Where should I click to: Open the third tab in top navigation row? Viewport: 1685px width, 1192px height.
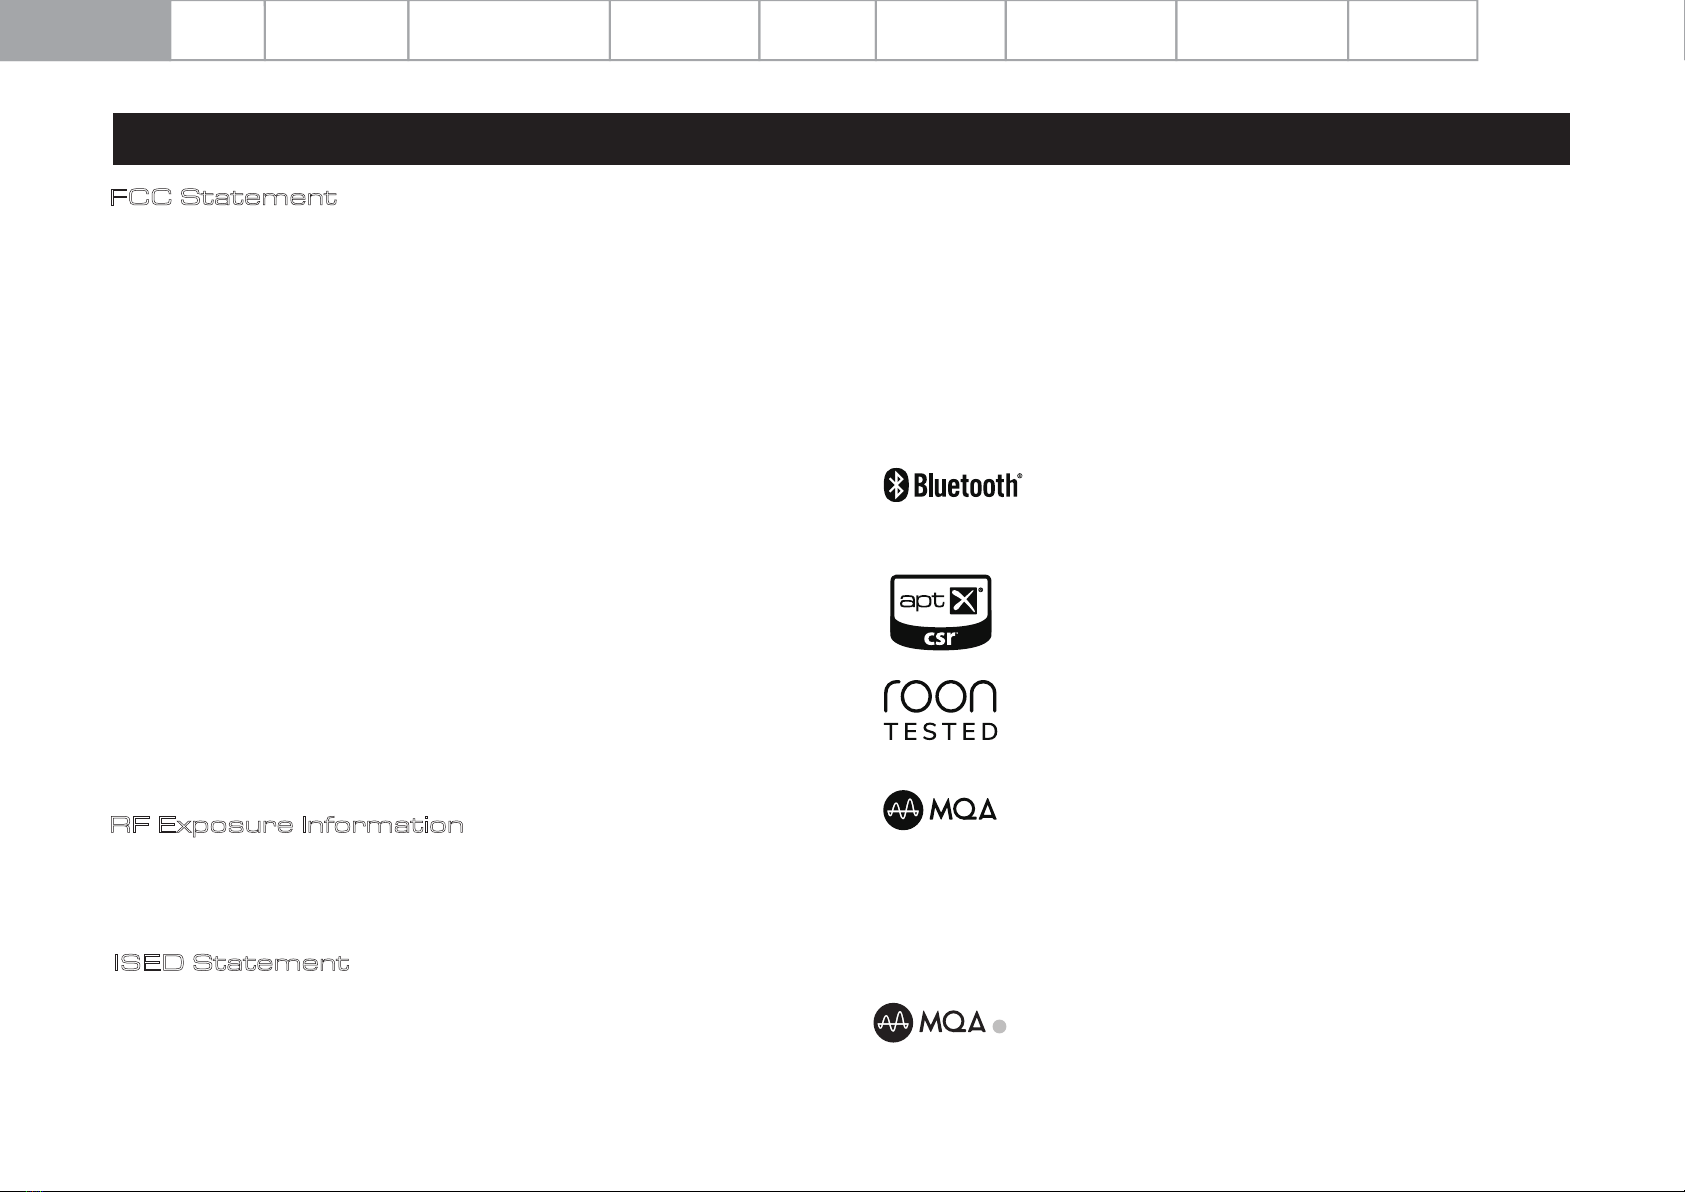pyautogui.click(x=336, y=30)
